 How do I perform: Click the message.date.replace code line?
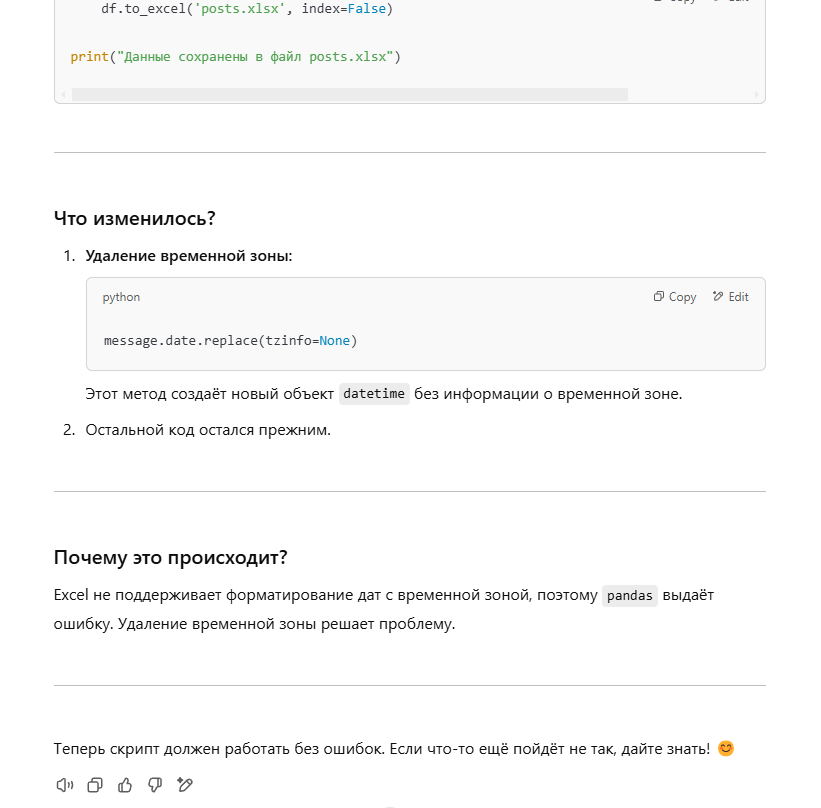point(230,341)
